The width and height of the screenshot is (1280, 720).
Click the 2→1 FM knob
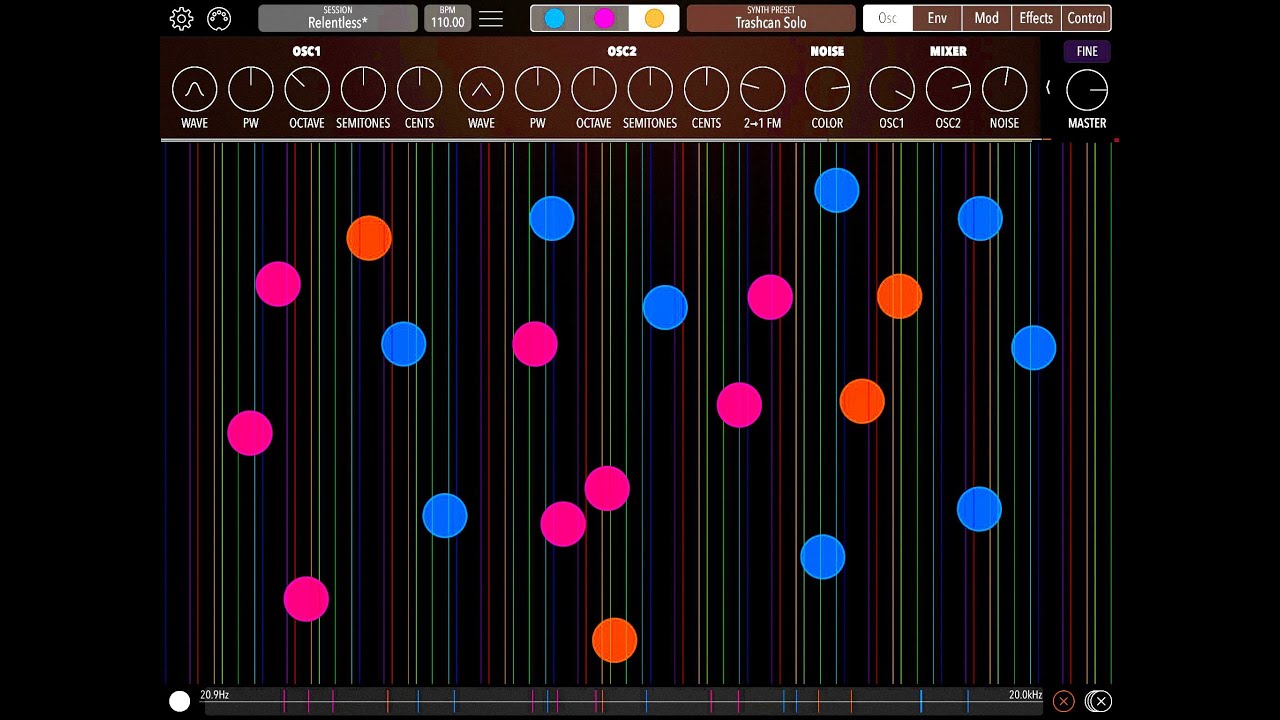click(762, 90)
